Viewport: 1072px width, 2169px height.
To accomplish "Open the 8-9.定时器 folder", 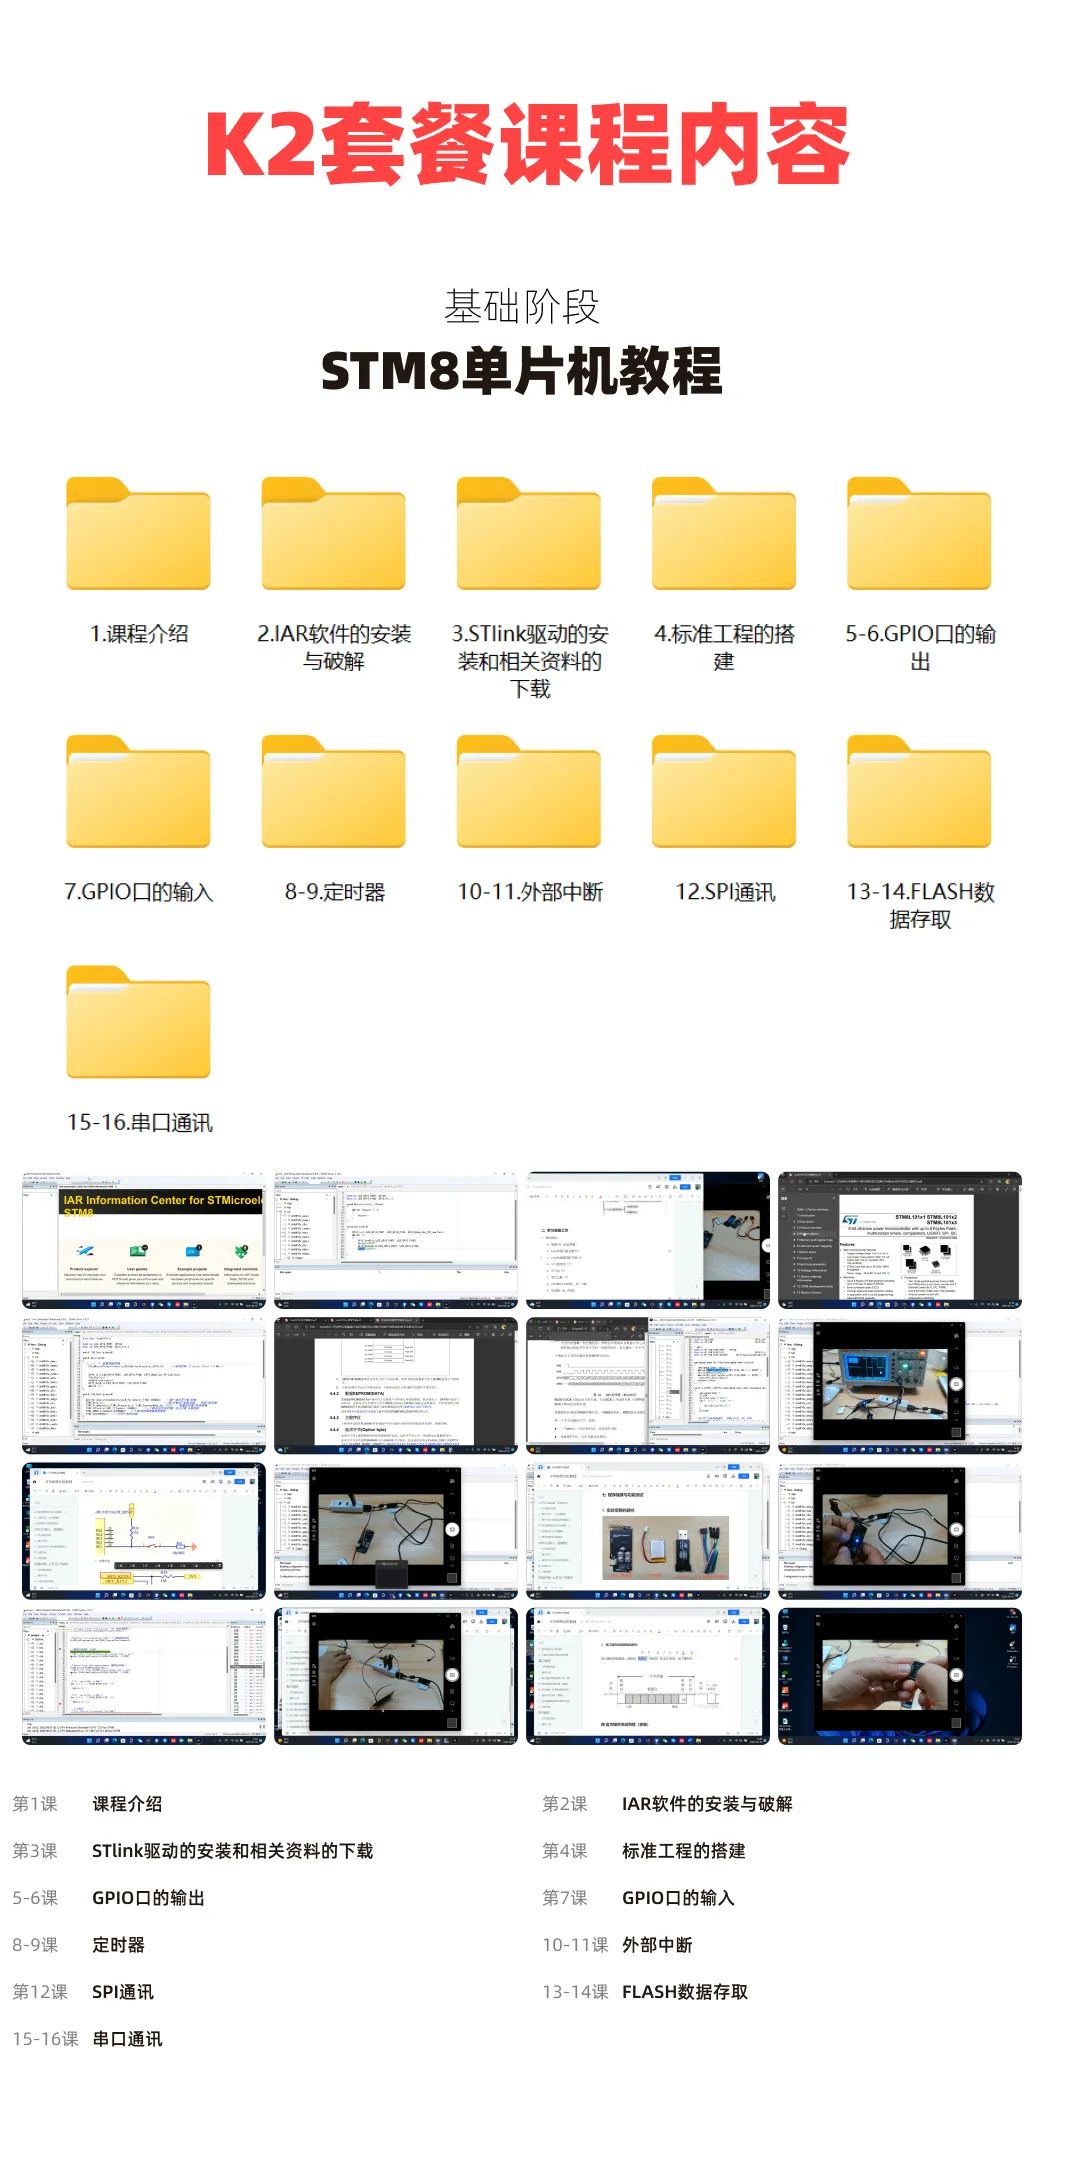I will 333,793.
